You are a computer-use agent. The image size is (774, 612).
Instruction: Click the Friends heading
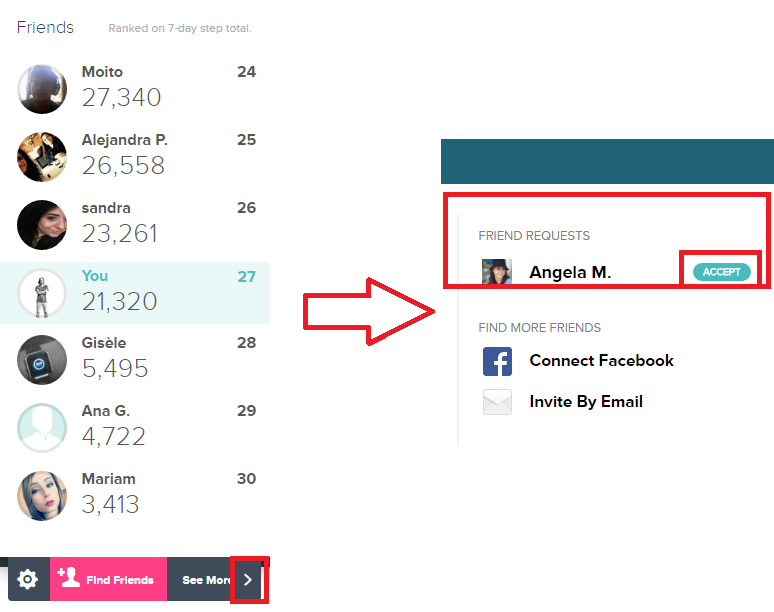tap(45, 27)
